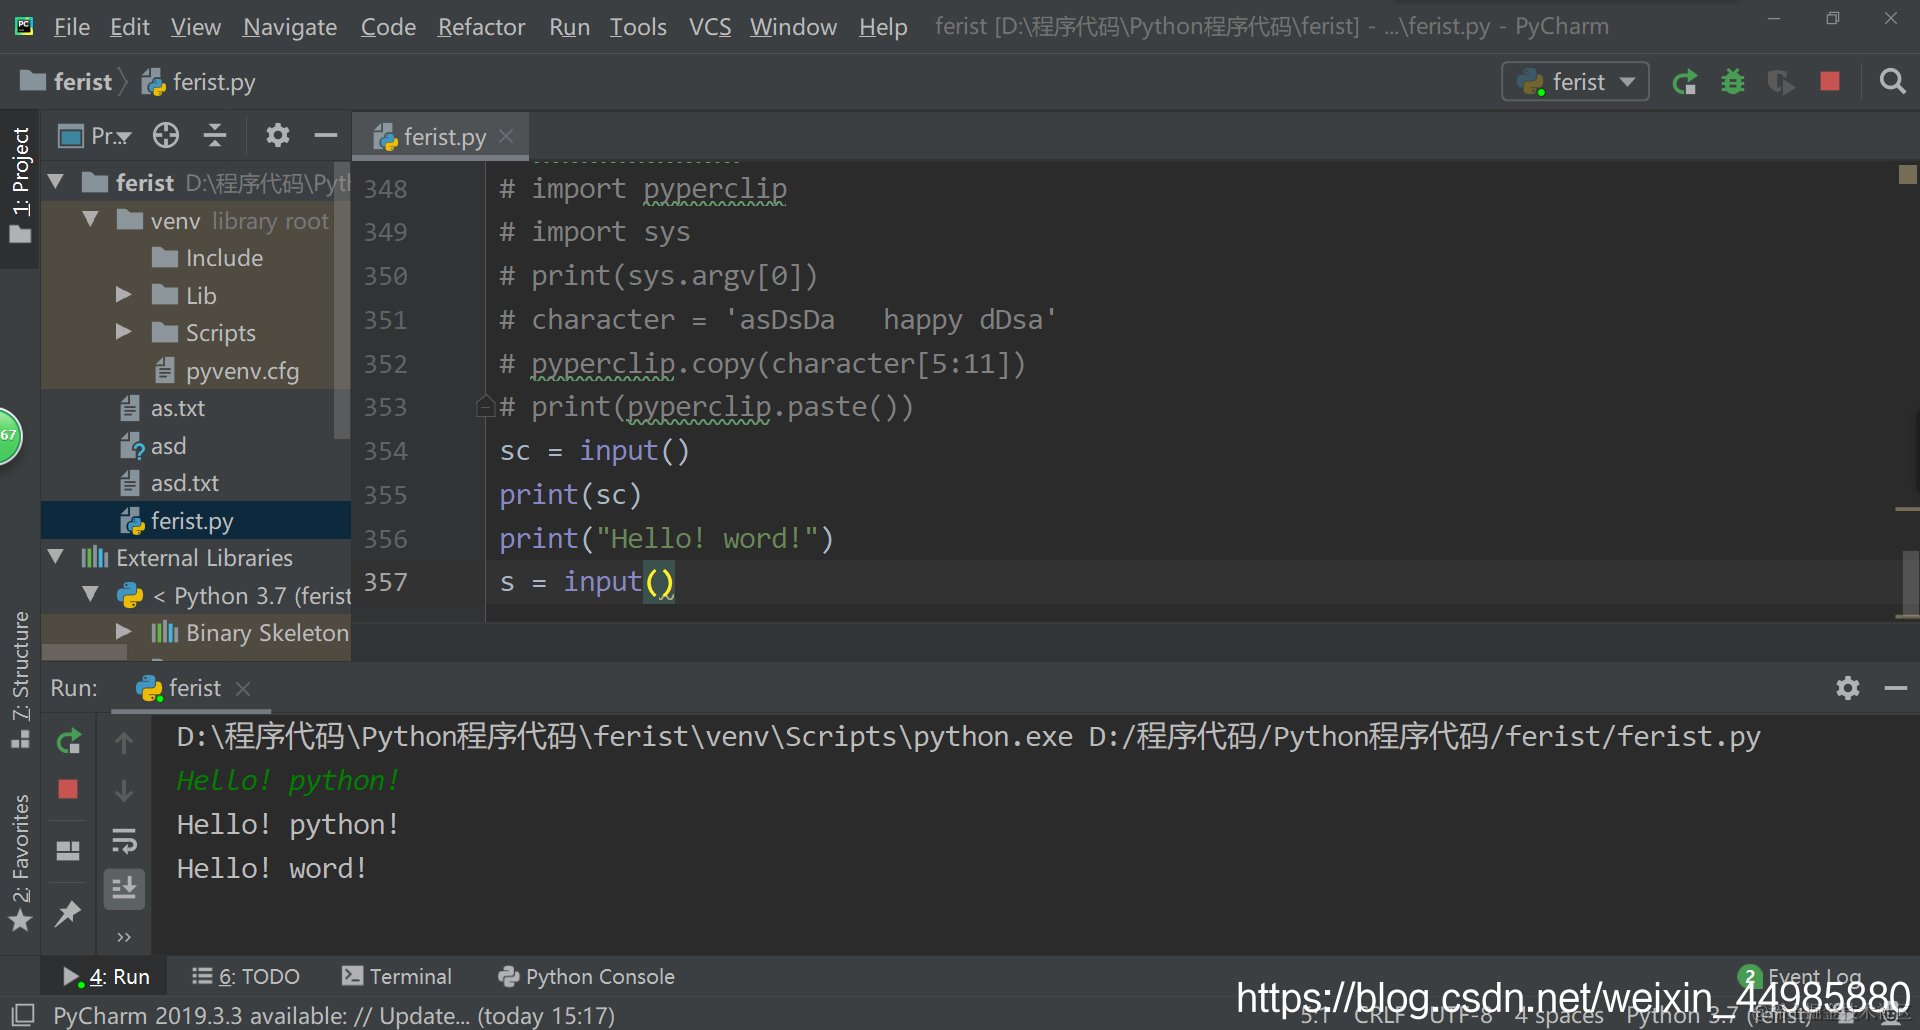Stop the process in the Run panel sidebar
Viewport: 1920px width, 1030px height.
point(68,789)
